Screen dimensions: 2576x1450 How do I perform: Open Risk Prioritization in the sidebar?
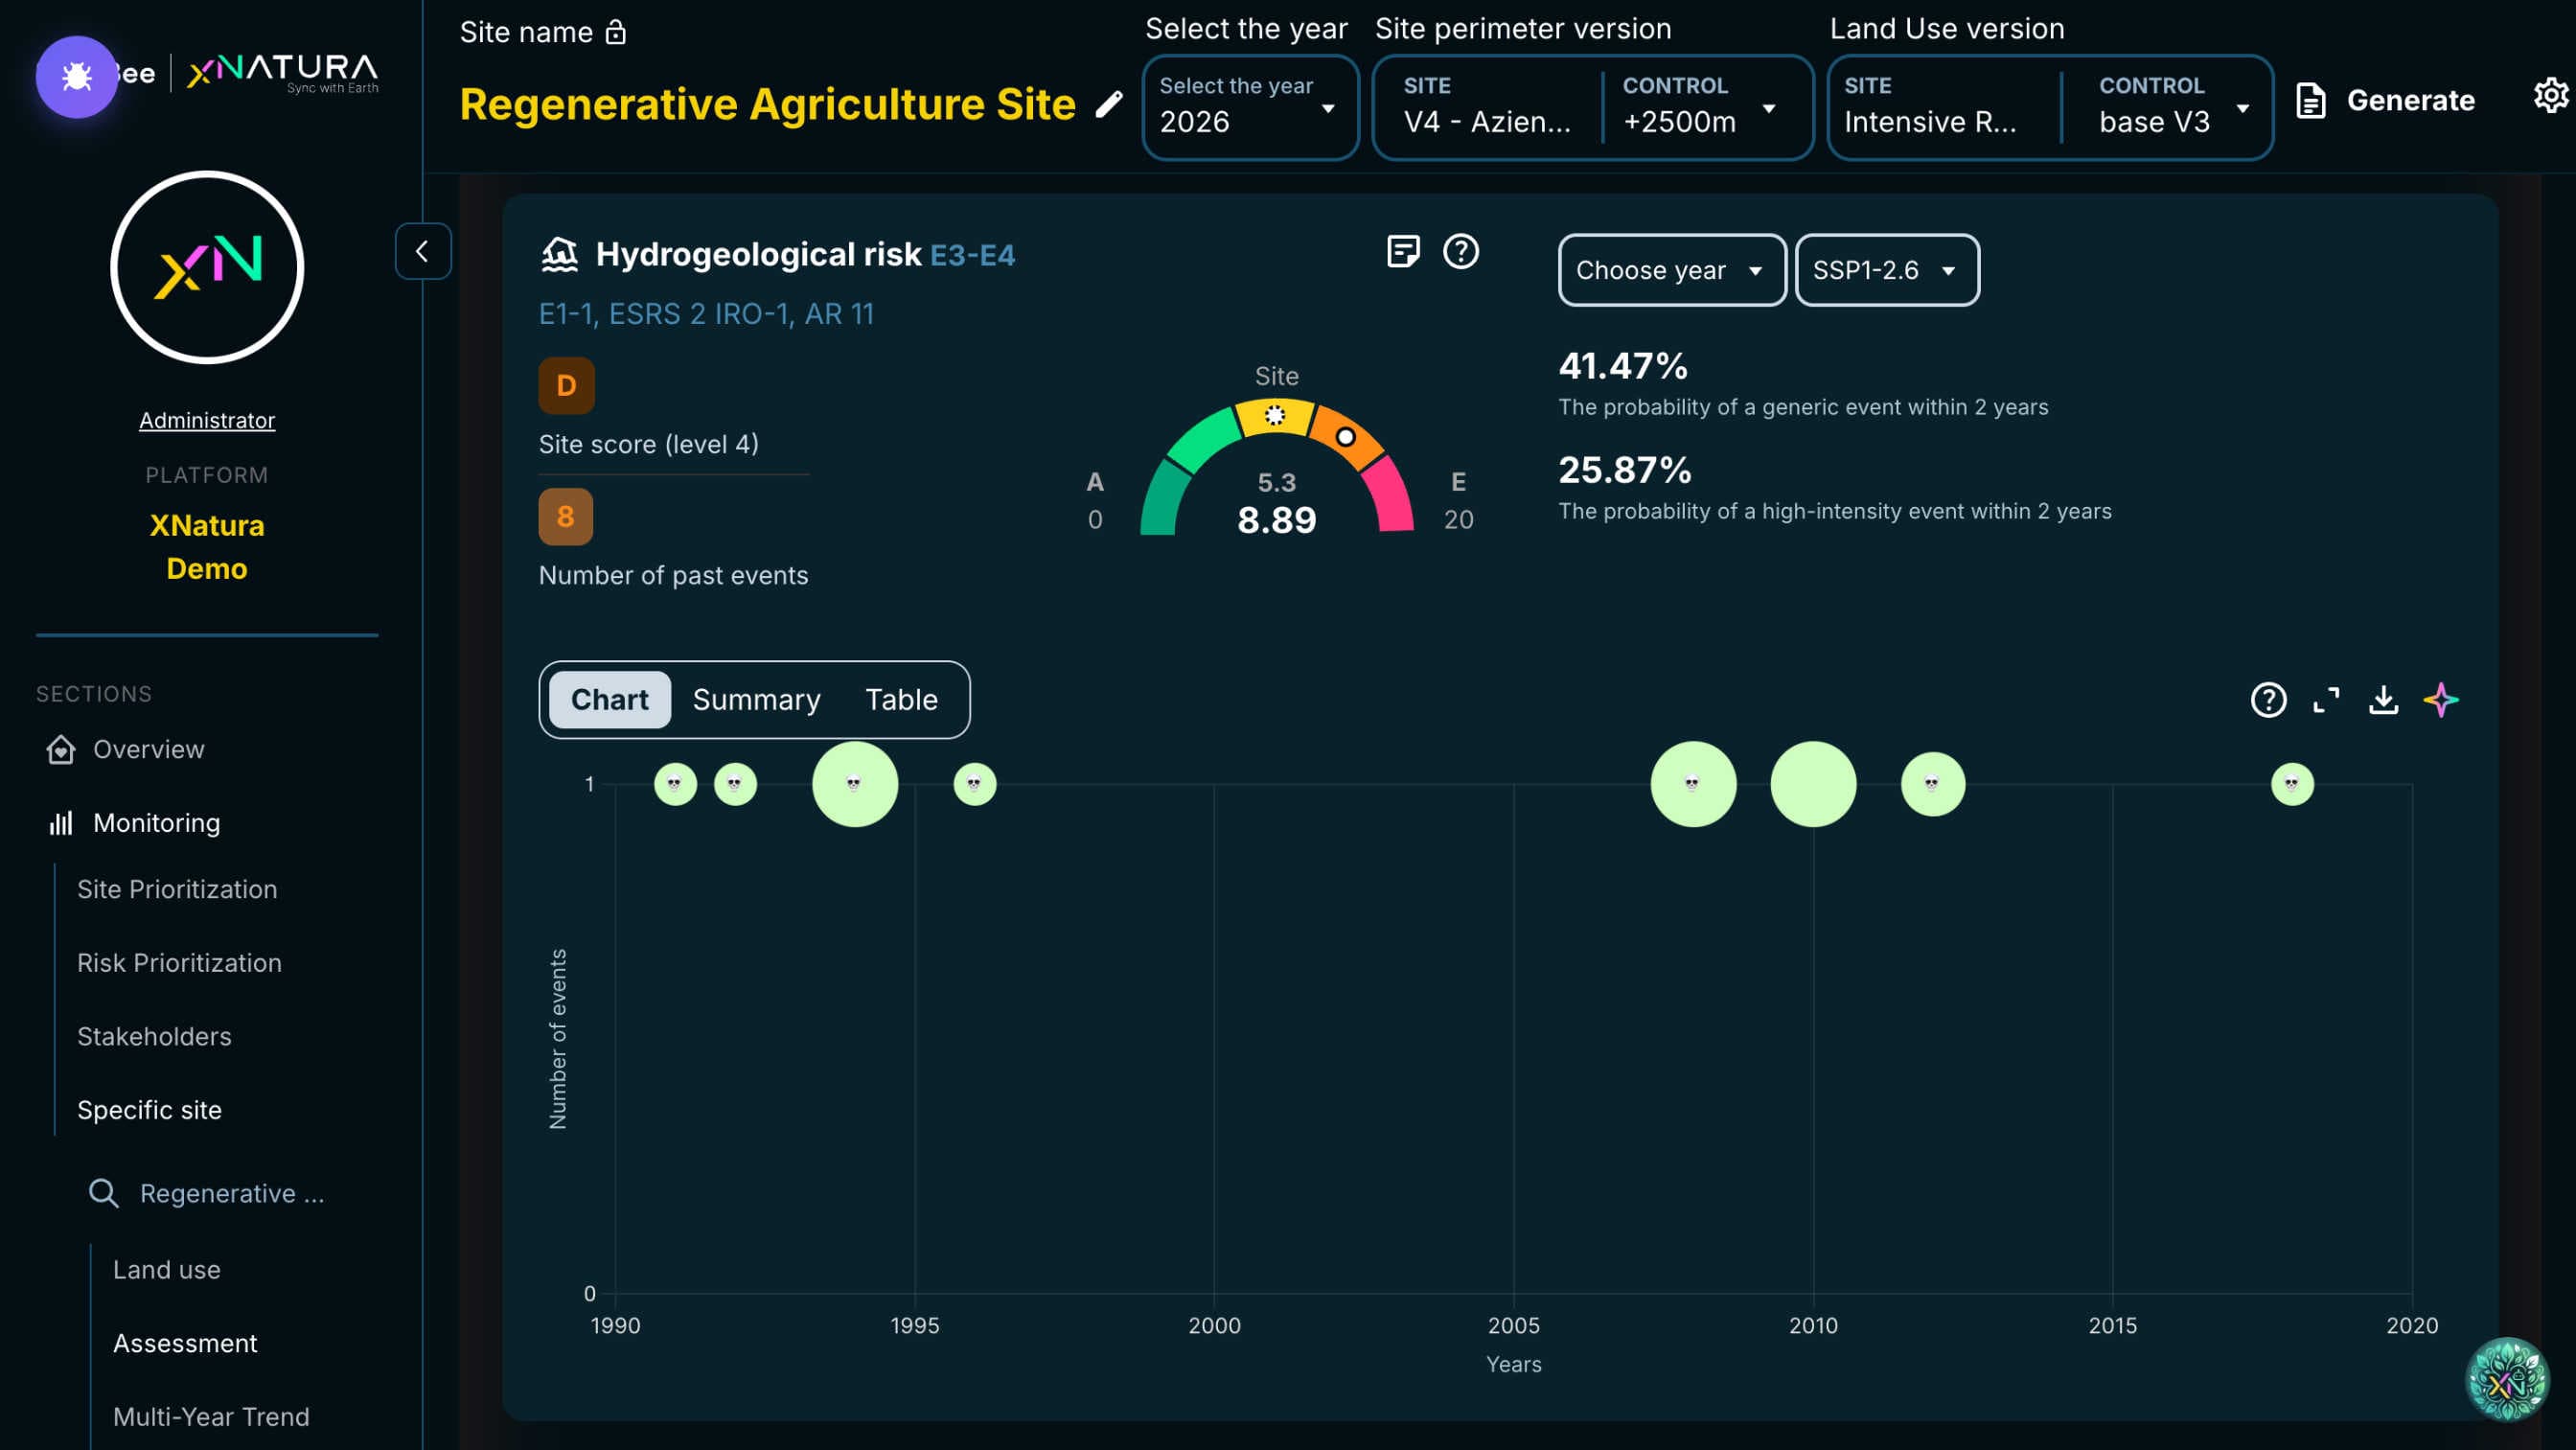(179, 963)
